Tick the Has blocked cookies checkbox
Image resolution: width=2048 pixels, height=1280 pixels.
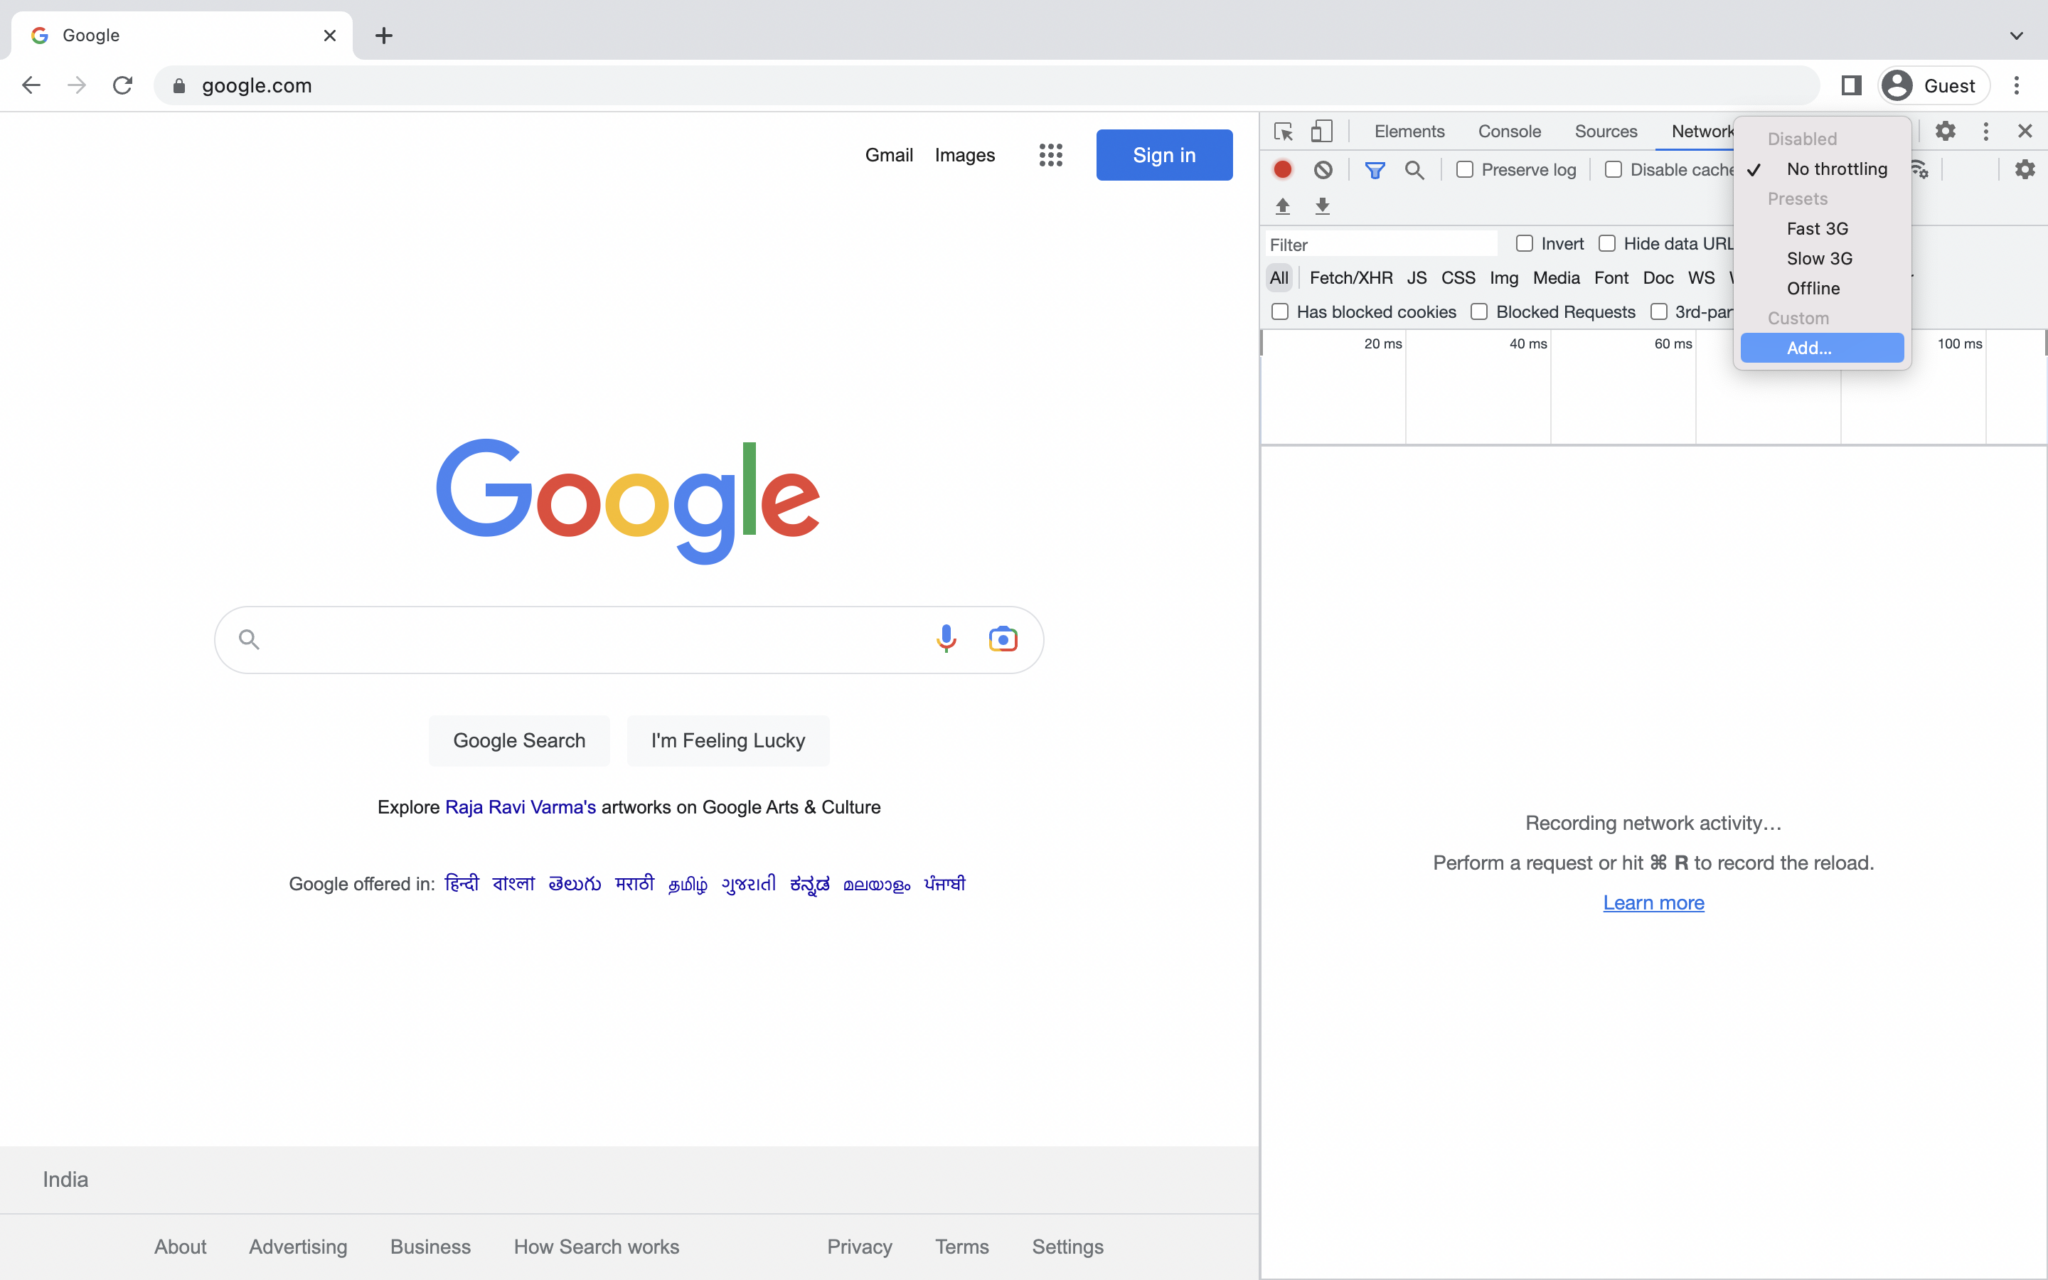point(1279,312)
